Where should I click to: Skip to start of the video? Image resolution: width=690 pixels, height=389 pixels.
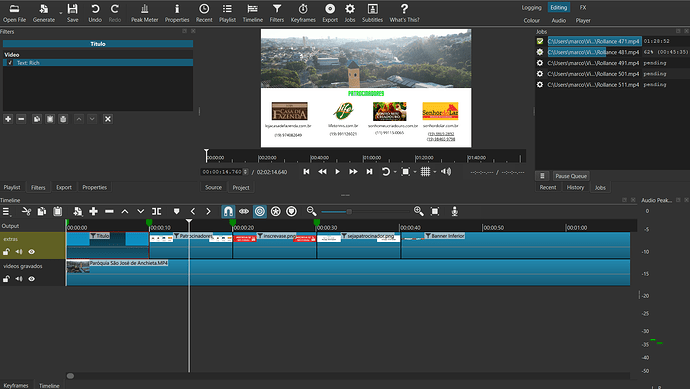306,172
